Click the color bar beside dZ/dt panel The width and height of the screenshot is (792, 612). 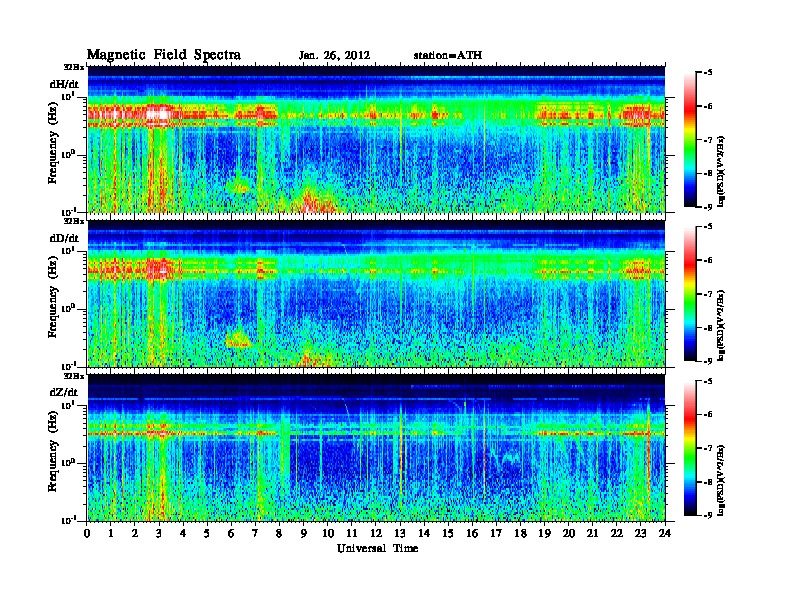690,448
